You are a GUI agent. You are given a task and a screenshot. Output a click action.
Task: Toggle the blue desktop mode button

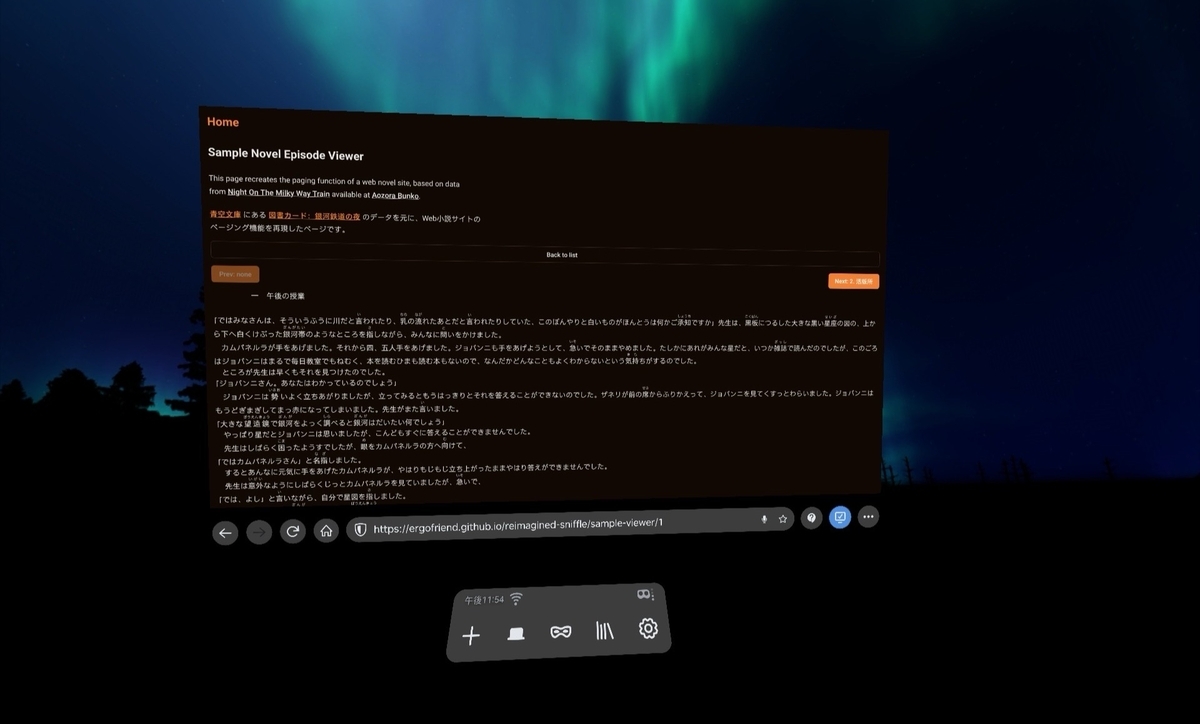[840, 517]
